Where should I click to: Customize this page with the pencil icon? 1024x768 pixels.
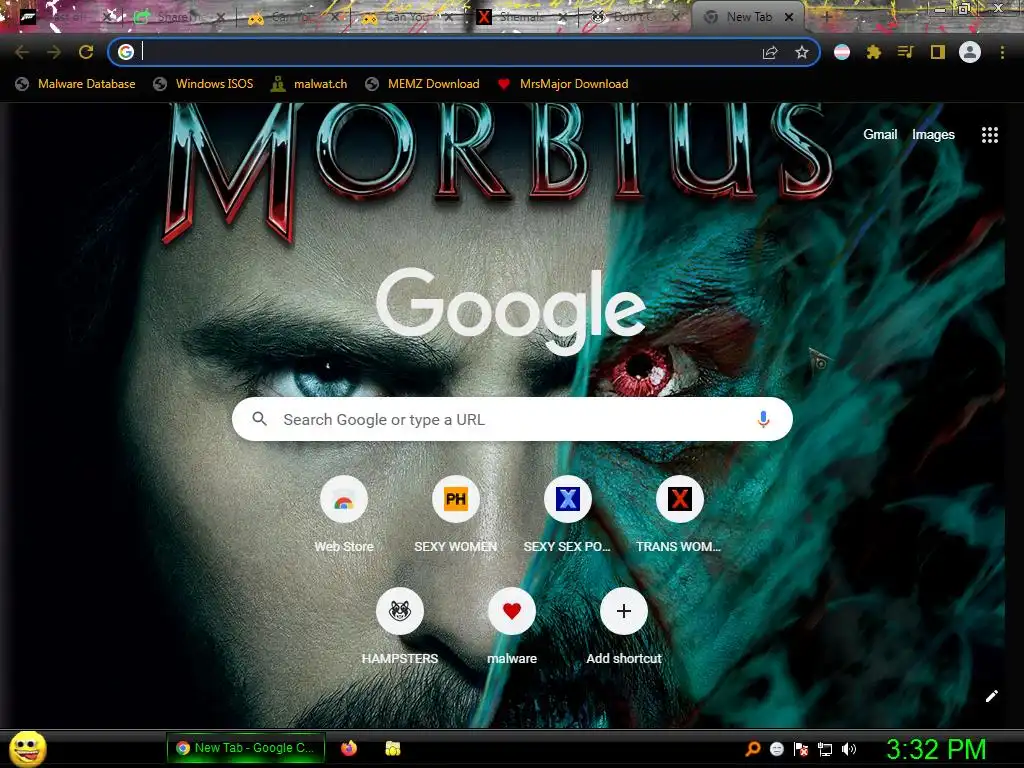pos(991,696)
